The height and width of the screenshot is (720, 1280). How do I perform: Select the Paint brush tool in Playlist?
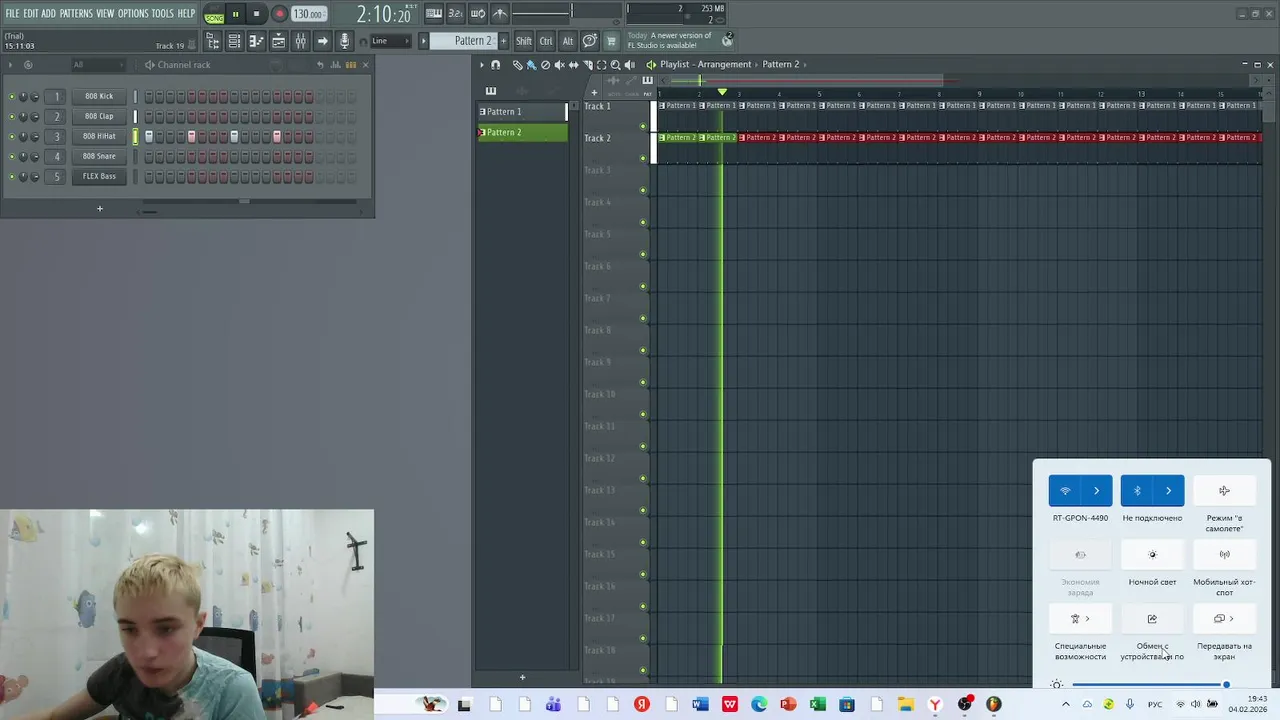click(x=531, y=64)
